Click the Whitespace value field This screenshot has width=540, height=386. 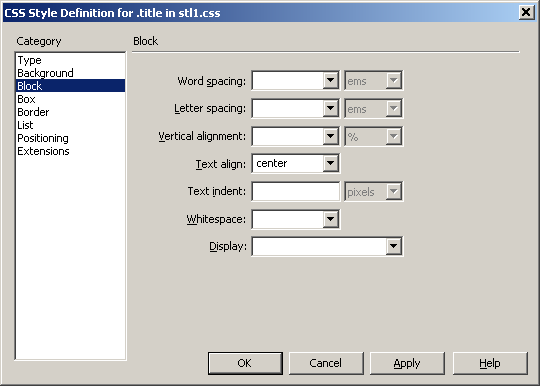(x=288, y=219)
